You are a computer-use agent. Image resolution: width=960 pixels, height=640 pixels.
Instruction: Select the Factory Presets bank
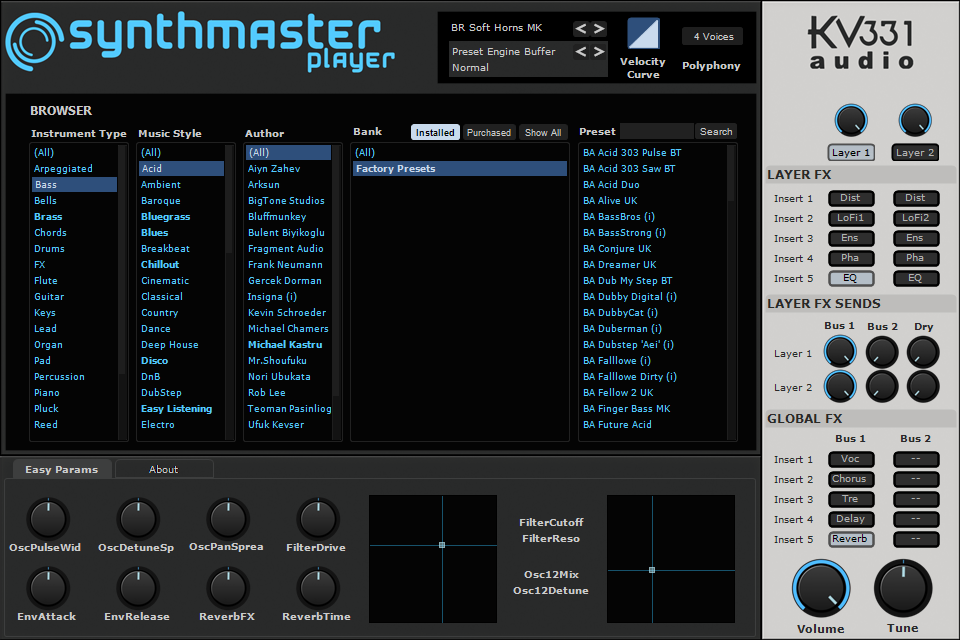tap(460, 168)
